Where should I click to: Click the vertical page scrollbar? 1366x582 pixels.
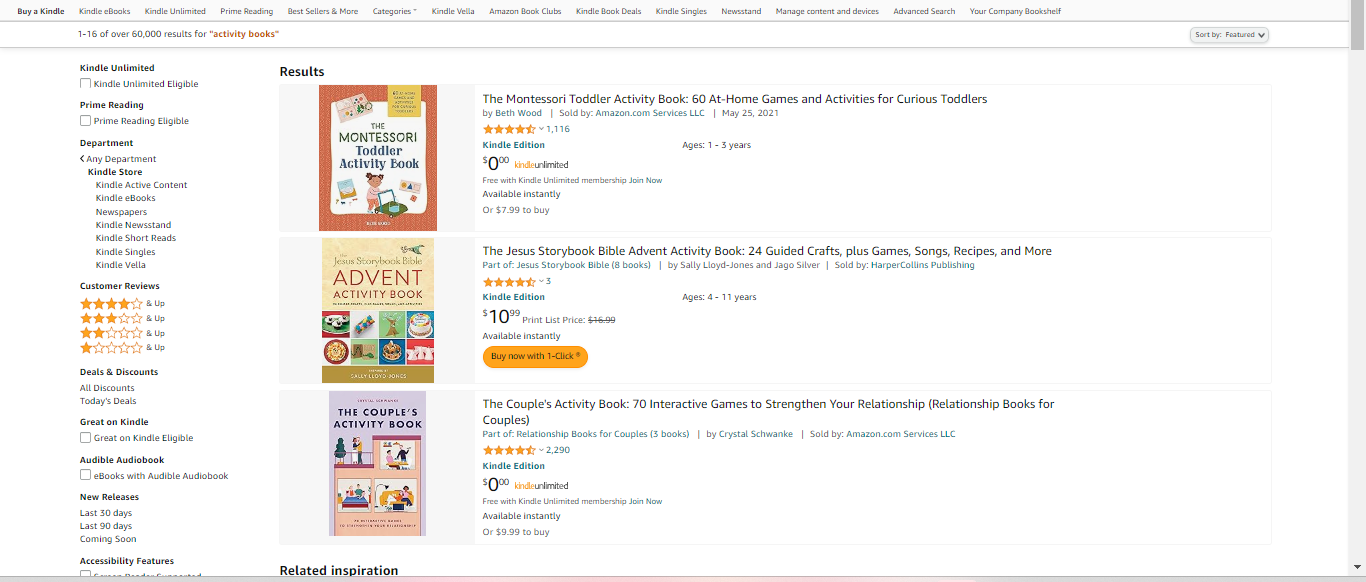click(1357, 300)
